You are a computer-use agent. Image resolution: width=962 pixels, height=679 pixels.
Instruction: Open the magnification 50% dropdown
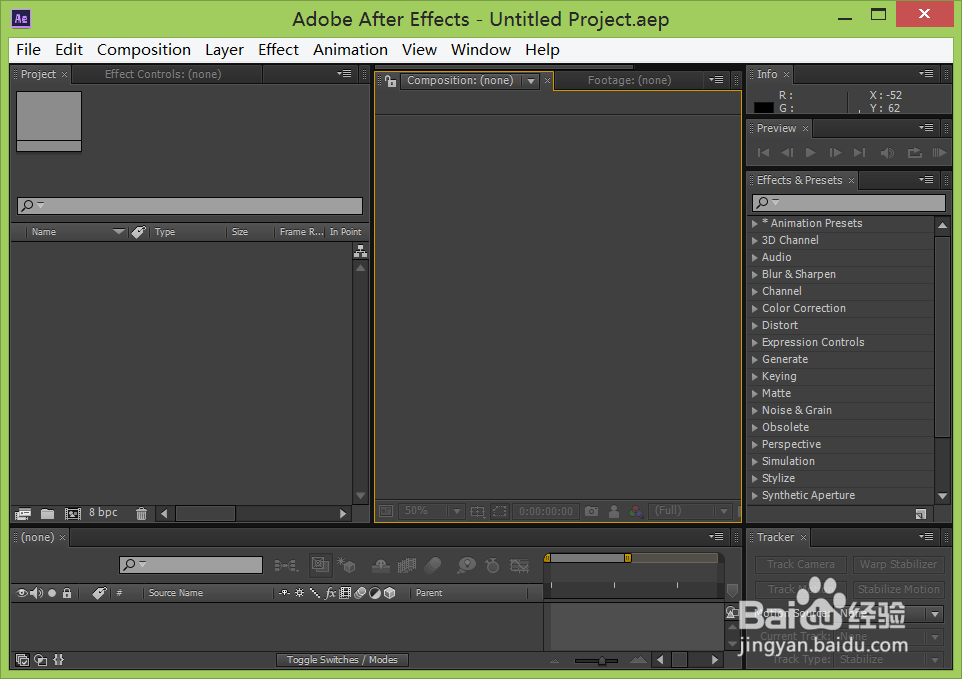click(431, 511)
